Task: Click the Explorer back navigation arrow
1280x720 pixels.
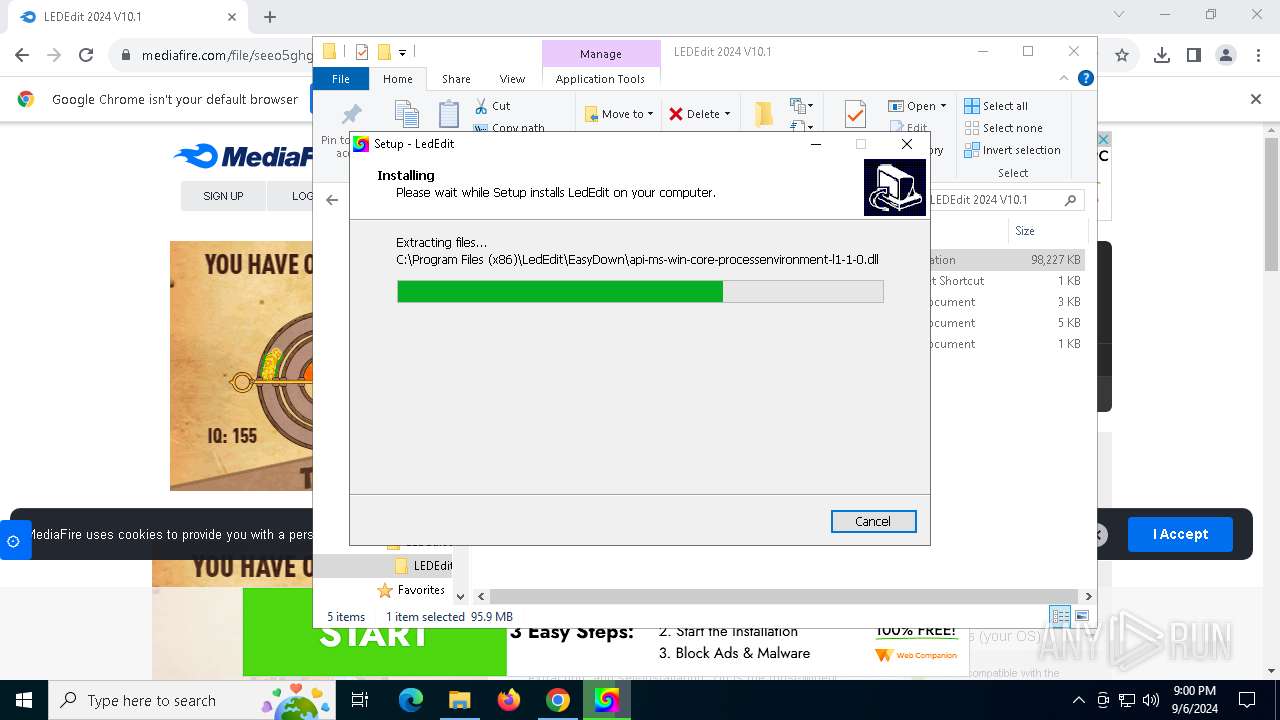Action: [x=332, y=200]
